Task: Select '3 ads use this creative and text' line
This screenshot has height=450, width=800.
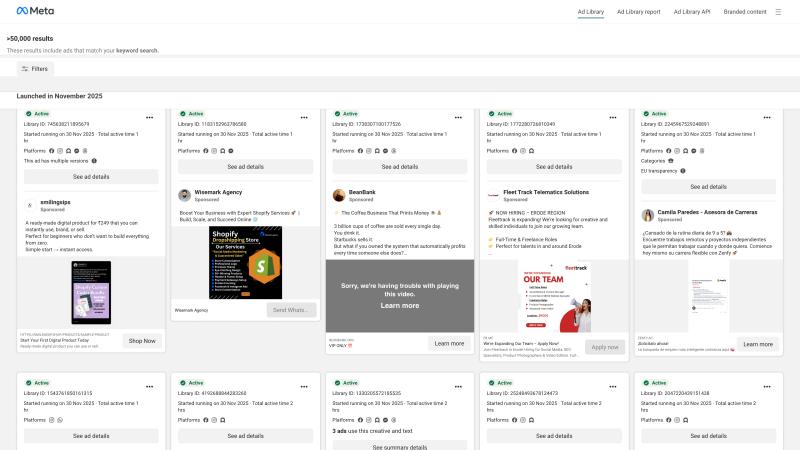Action: (372, 431)
